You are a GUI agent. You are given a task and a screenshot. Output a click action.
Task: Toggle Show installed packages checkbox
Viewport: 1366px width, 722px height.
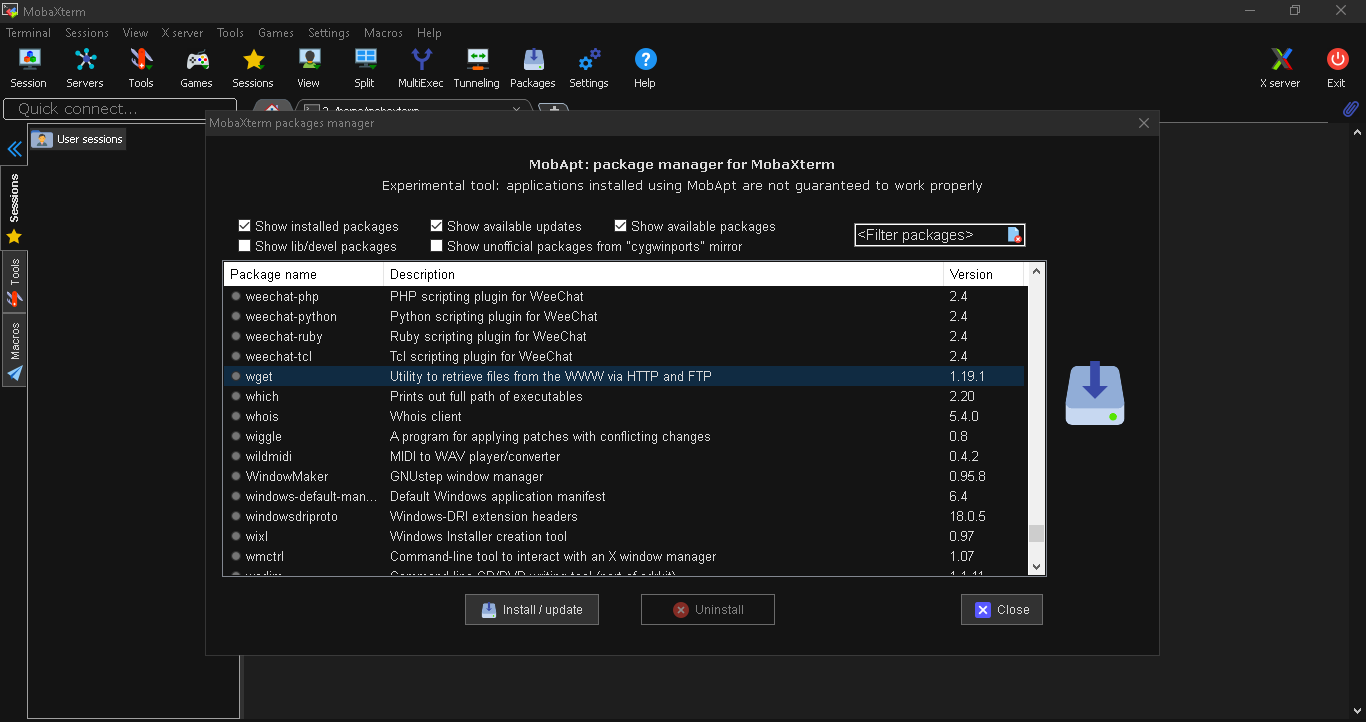click(245, 226)
